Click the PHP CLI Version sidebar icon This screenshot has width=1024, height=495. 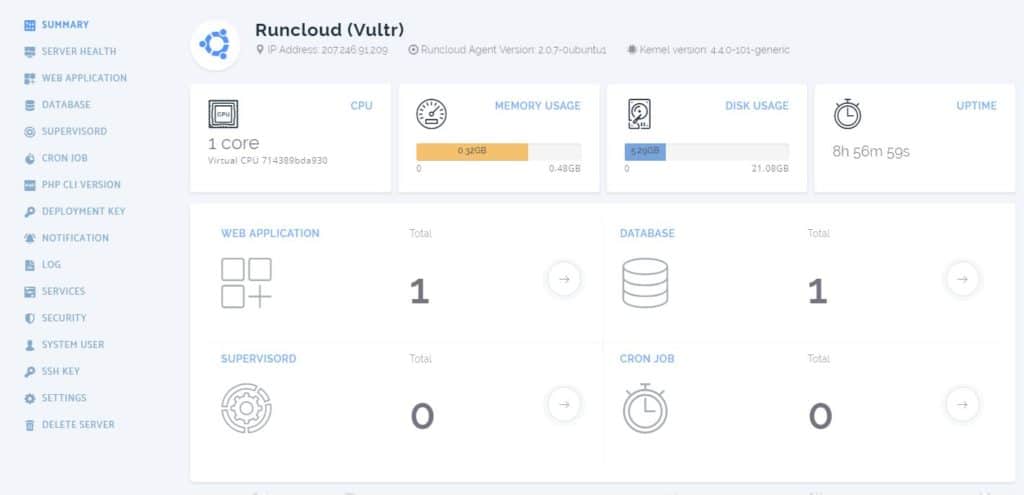tap(29, 185)
